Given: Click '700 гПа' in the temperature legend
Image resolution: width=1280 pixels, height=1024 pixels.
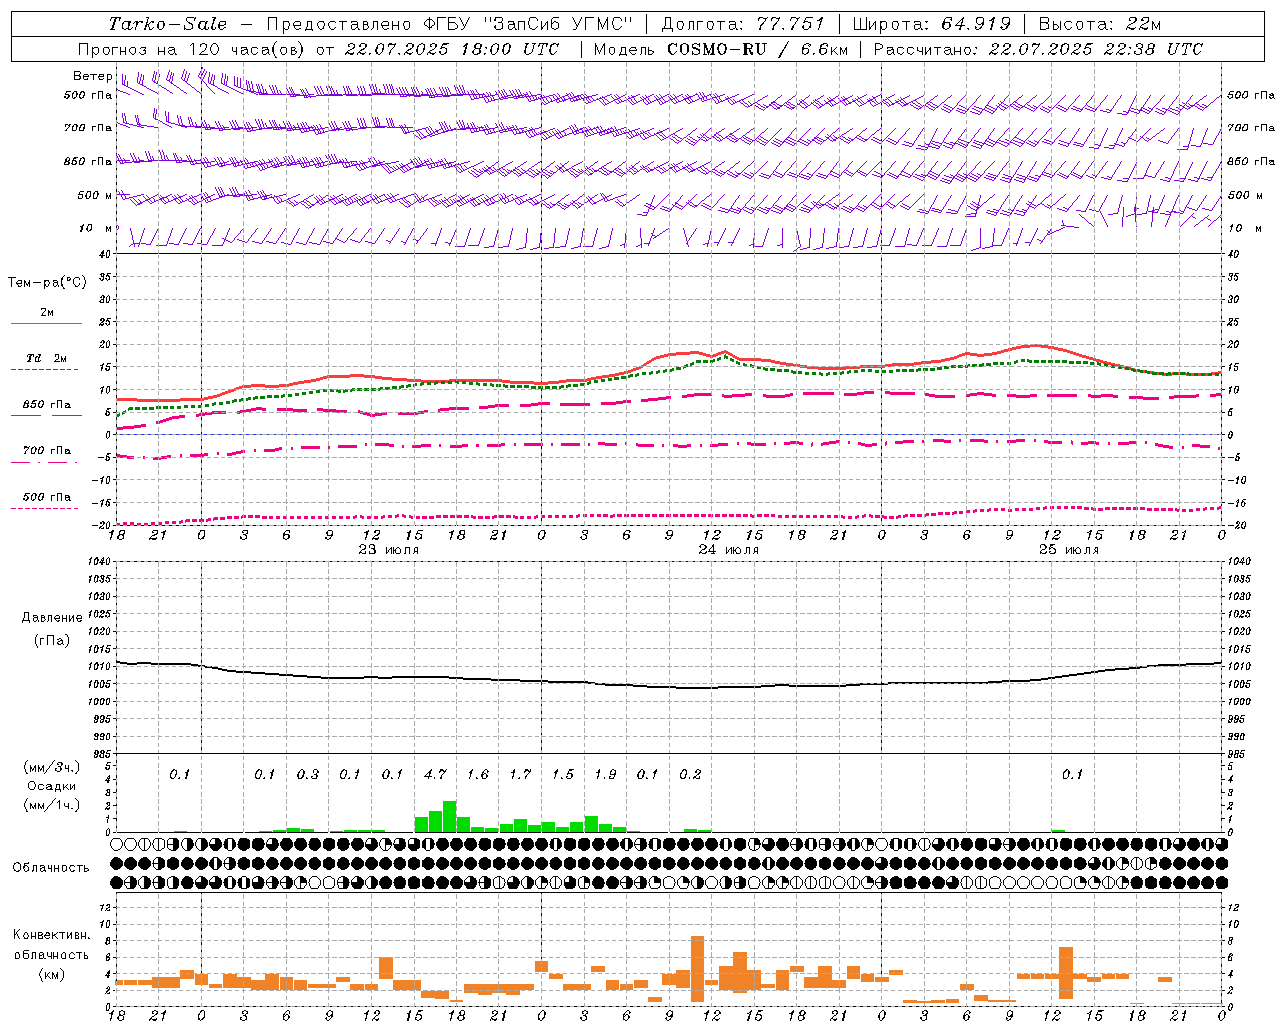Looking at the screenshot, I should [x=47, y=451].
